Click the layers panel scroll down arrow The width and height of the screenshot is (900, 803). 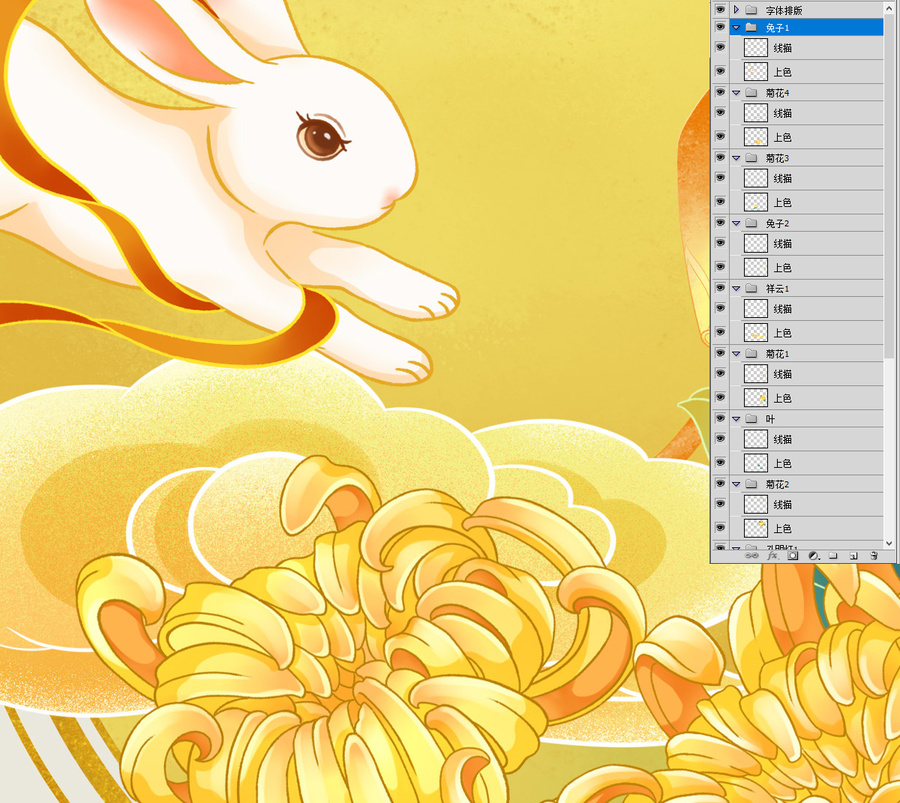click(x=889, y=543)
